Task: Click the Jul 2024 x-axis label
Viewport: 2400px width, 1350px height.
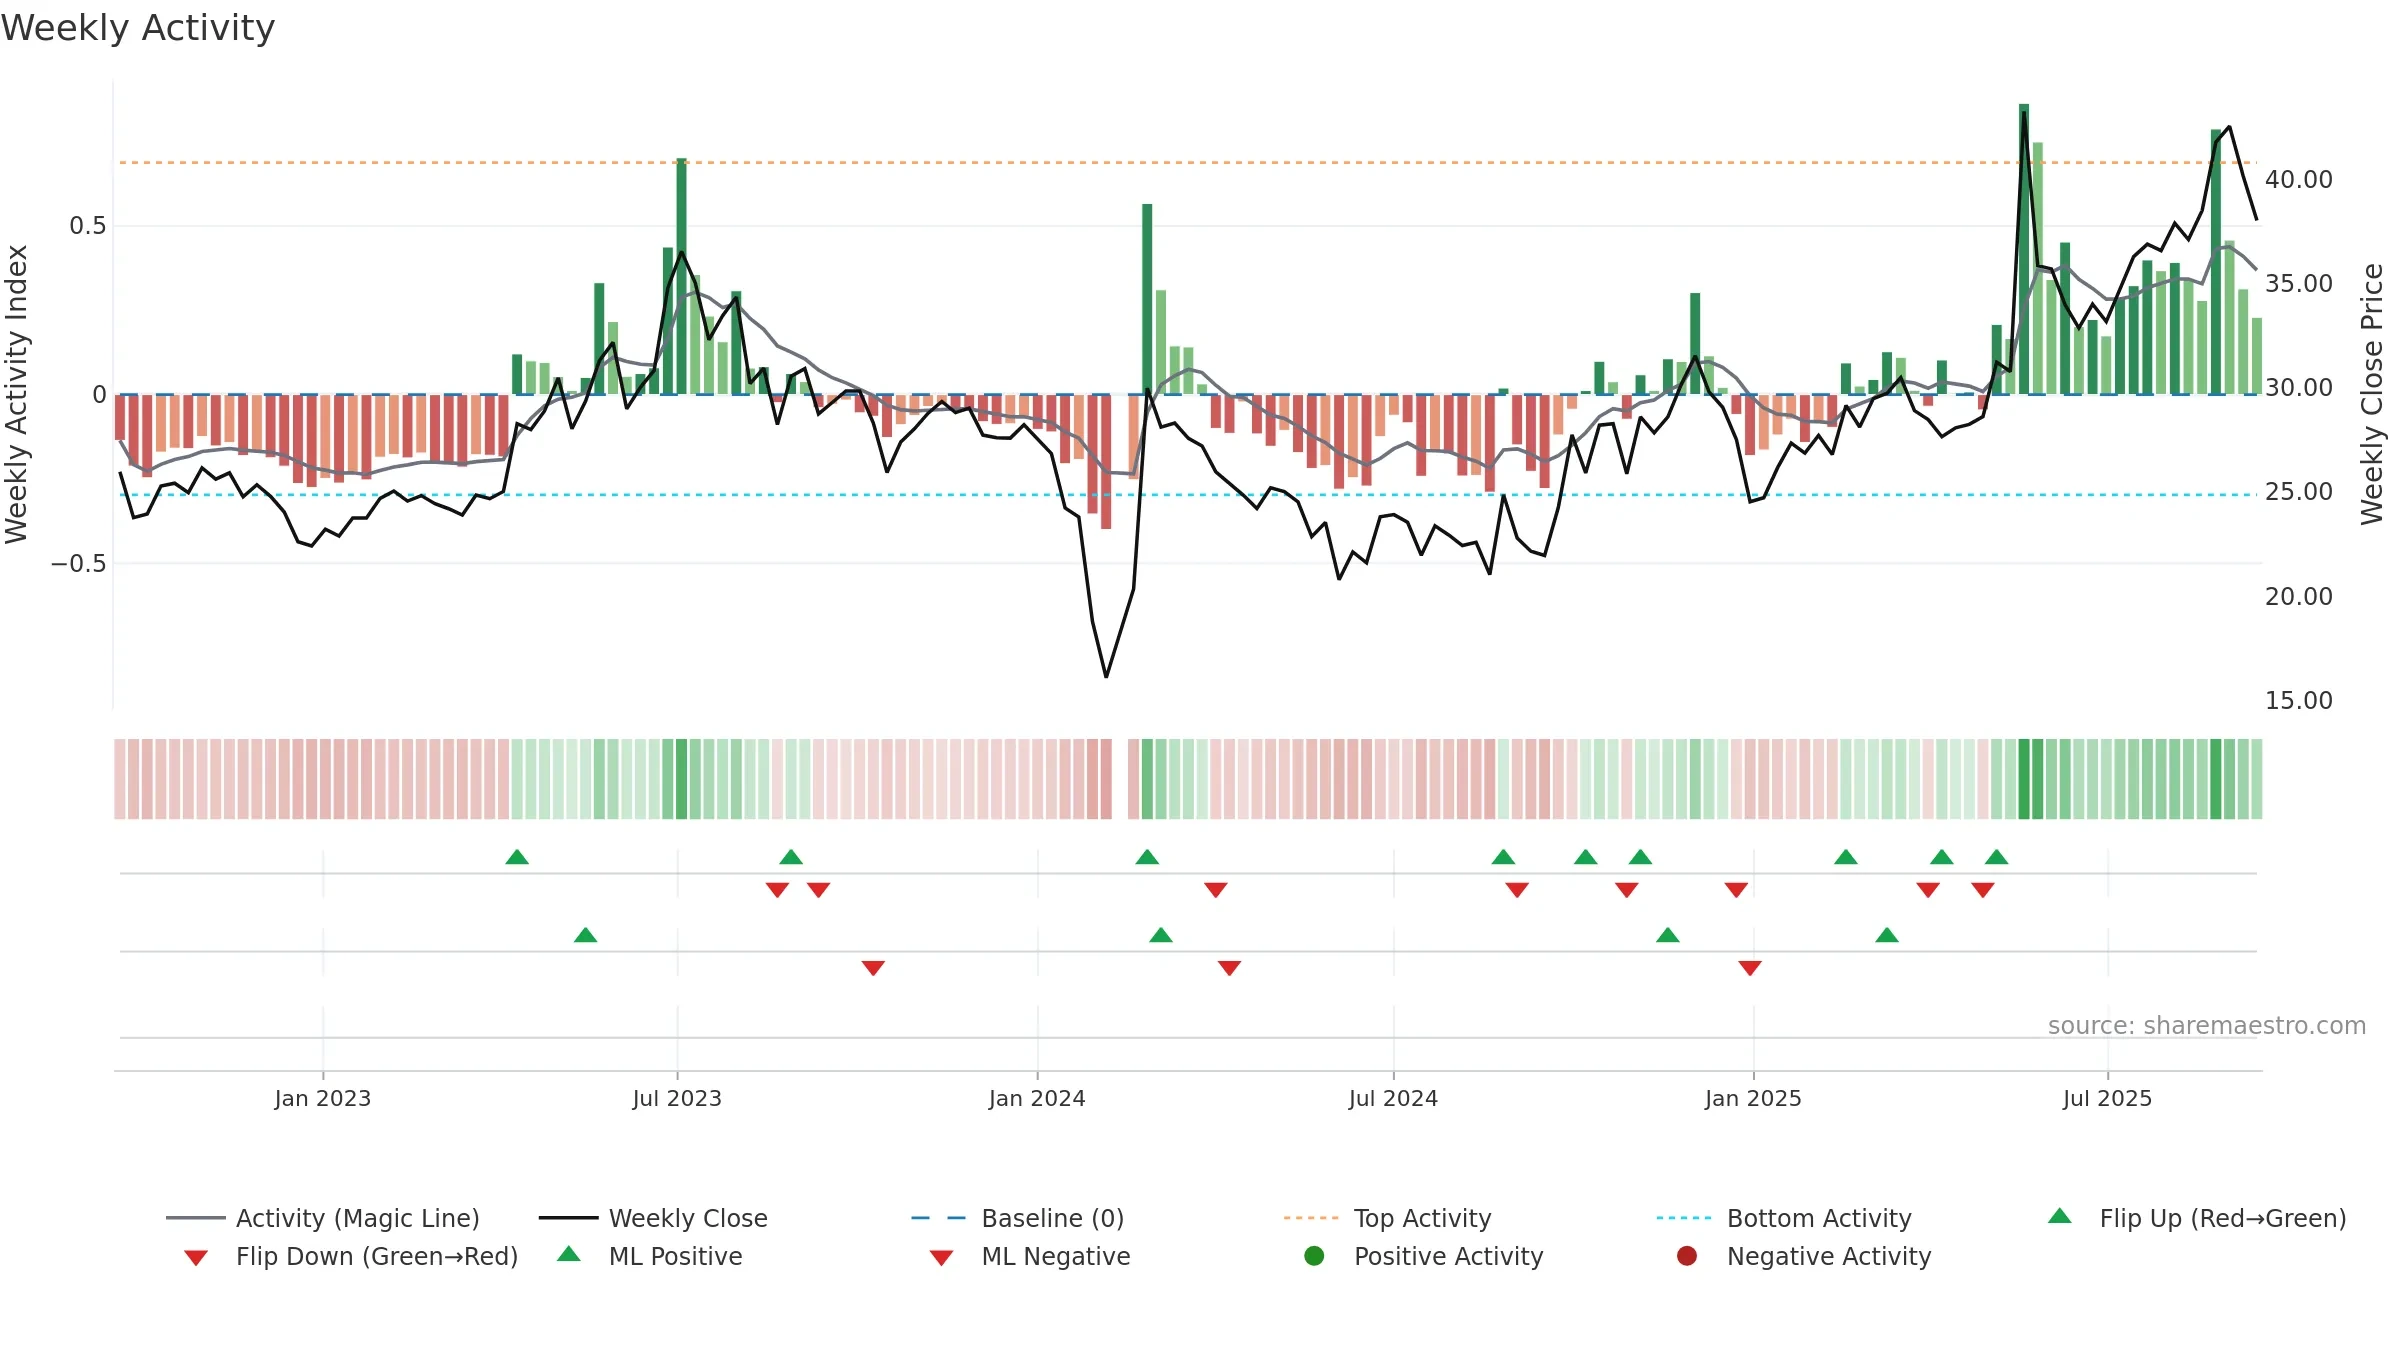Action: [1393, 1098]
